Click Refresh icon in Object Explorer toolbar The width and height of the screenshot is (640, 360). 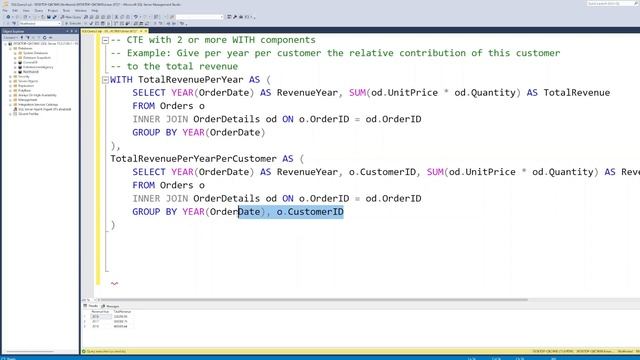coord(44,38)
